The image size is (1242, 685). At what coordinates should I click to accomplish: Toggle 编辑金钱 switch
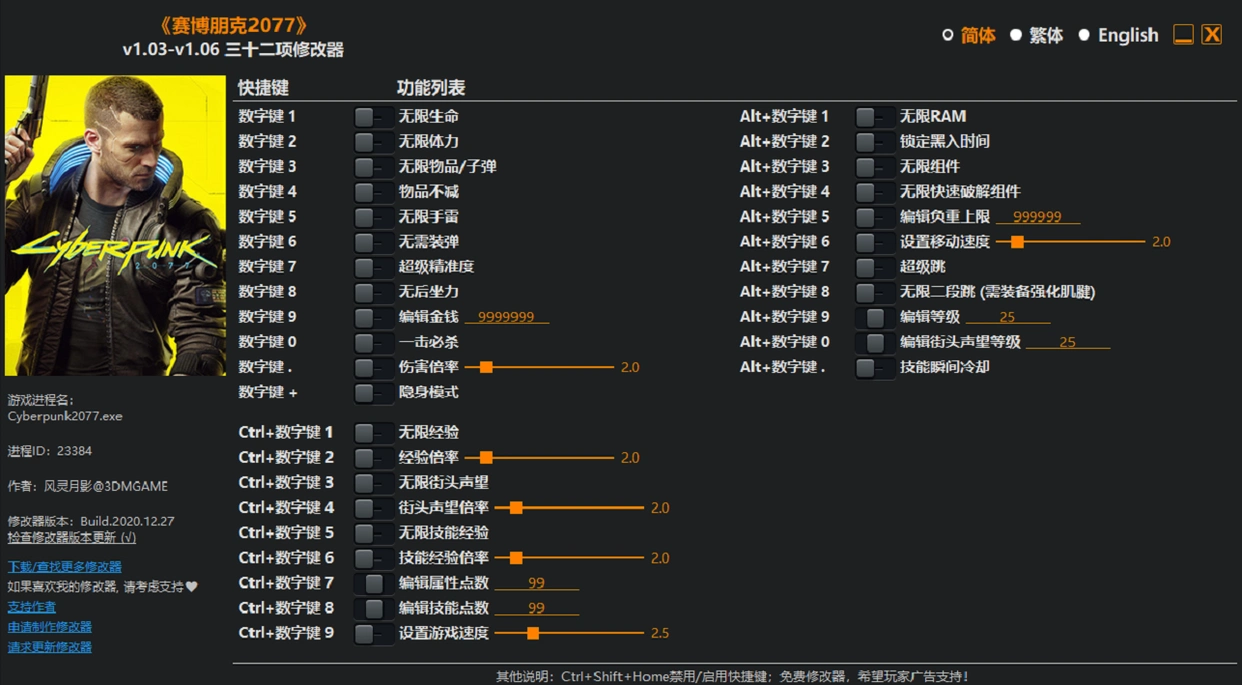(x=373, y=317)
